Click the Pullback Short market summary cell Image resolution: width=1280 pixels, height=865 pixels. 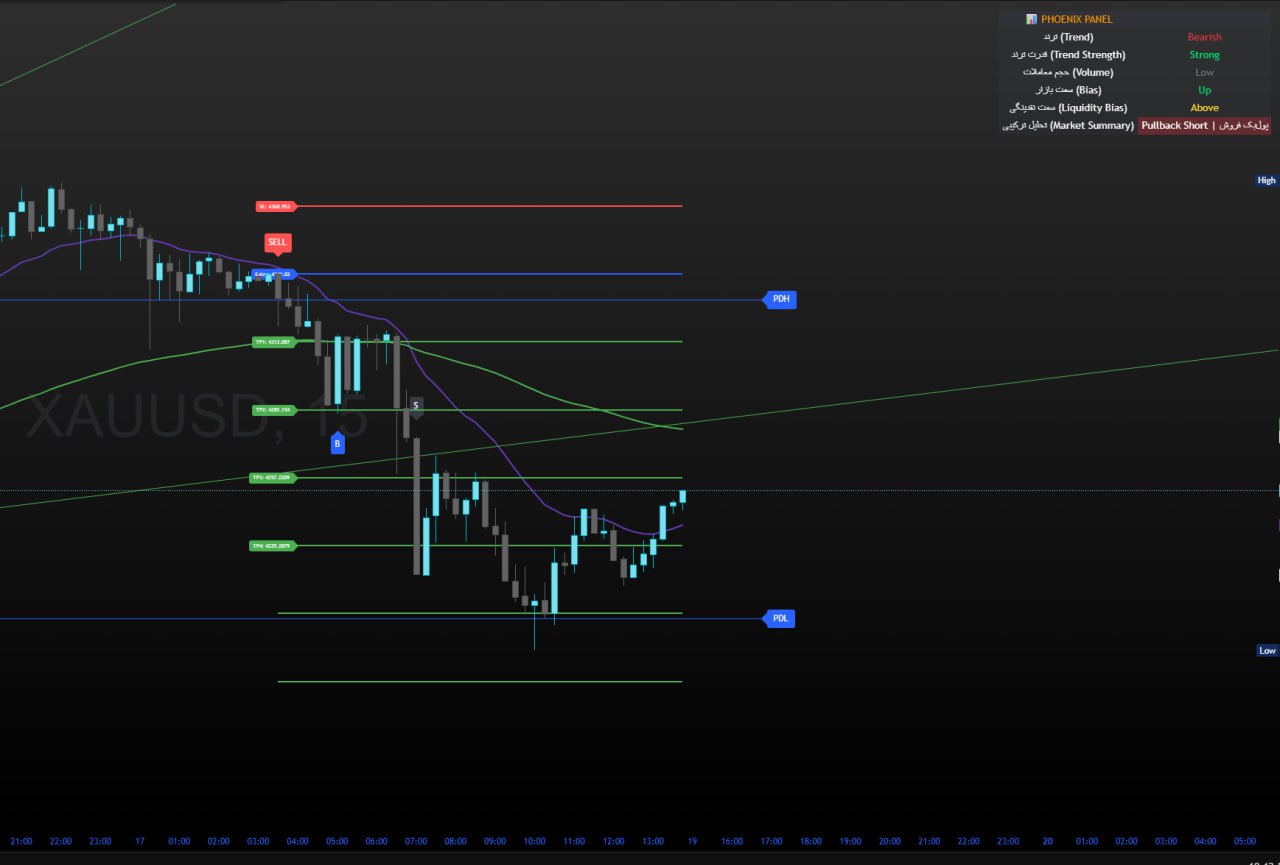pyautogui.click(x=1204, y=126)
